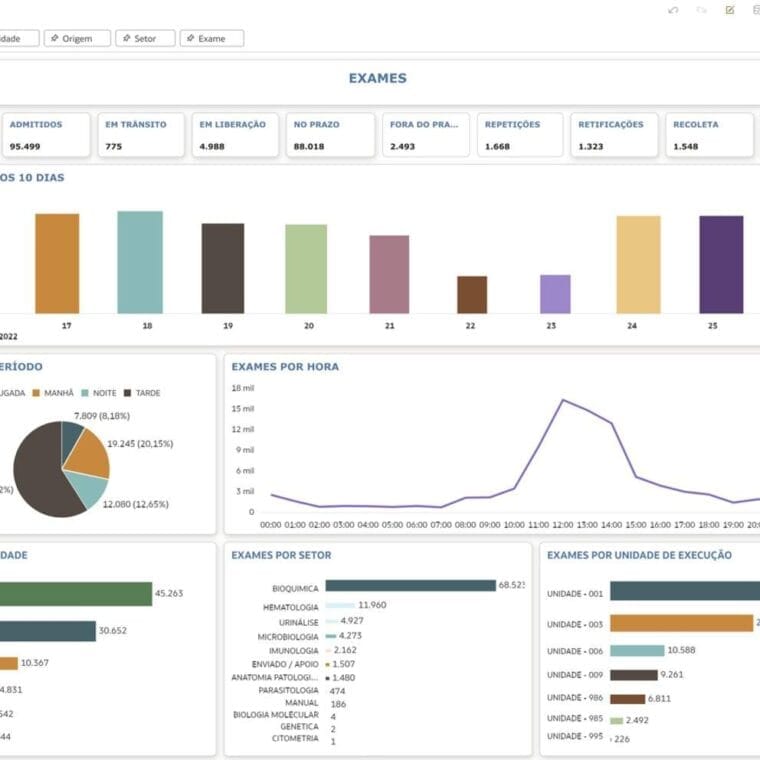Image resolution: width=760 pixels, height=760 pixels.
Task: Click the undo arrow icon
Action: click(673, 10)
